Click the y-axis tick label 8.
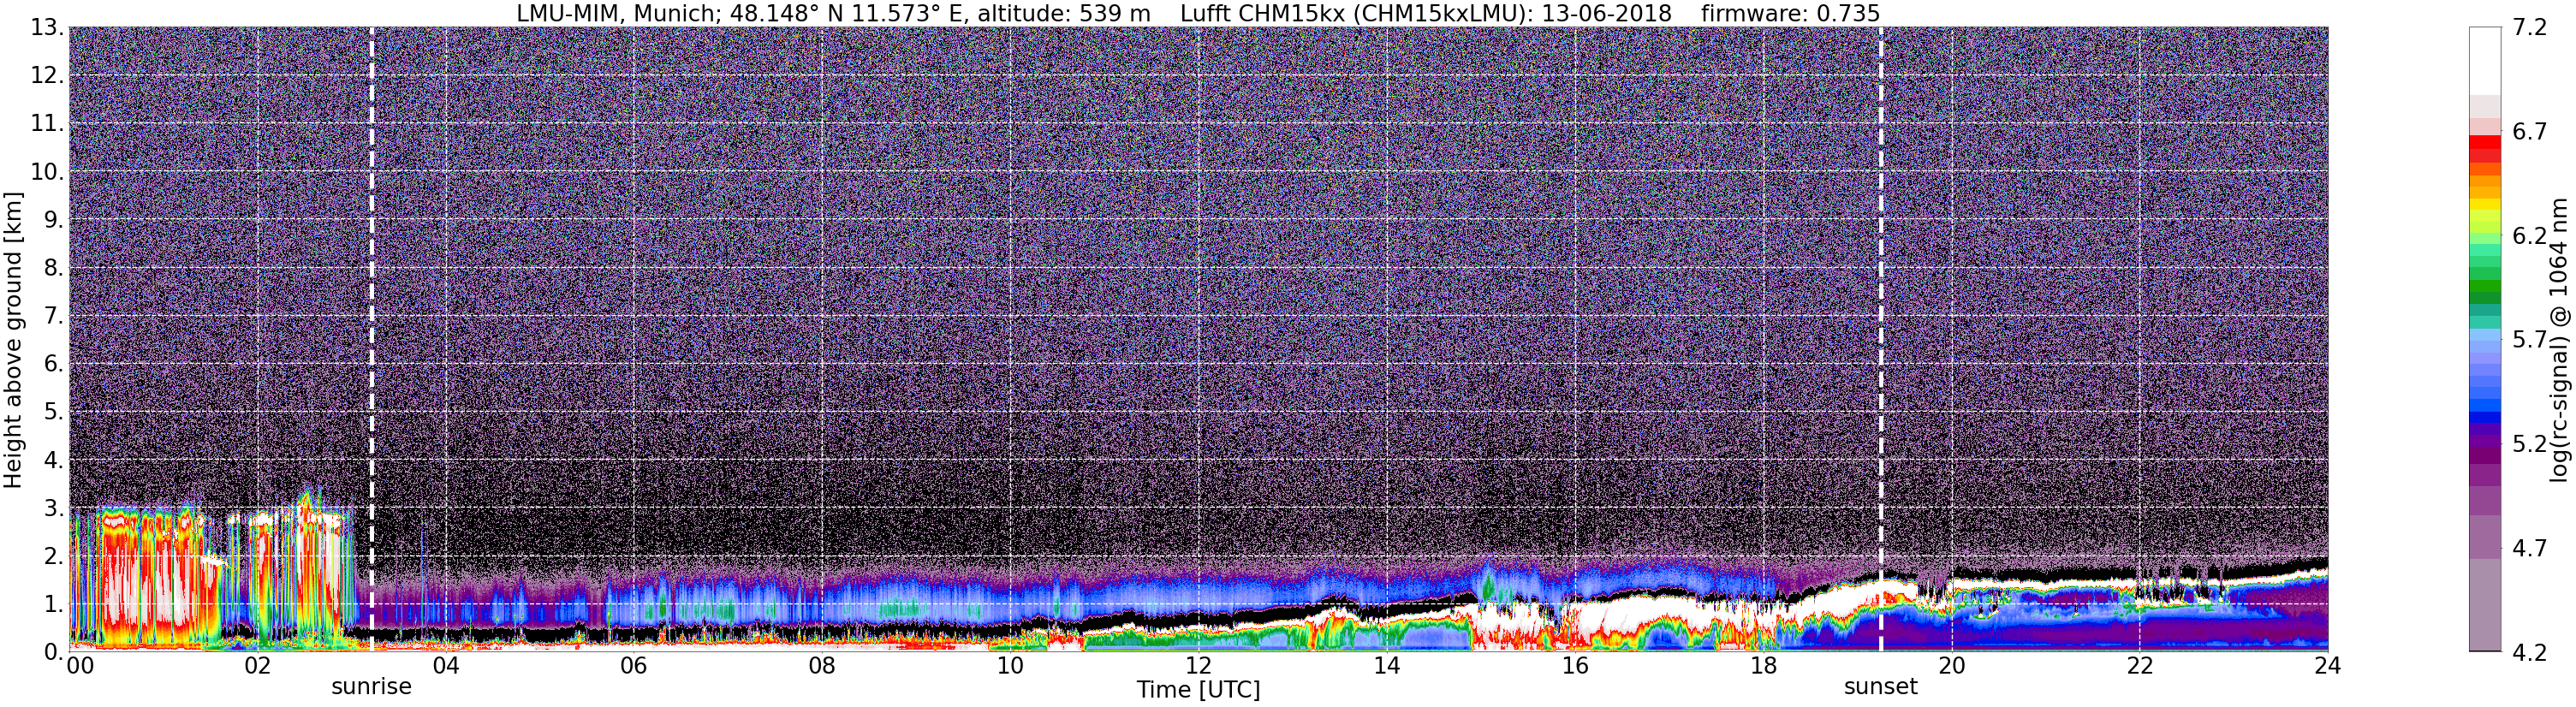This screenshot has width=2576, height=707. [x=54, y=267]
